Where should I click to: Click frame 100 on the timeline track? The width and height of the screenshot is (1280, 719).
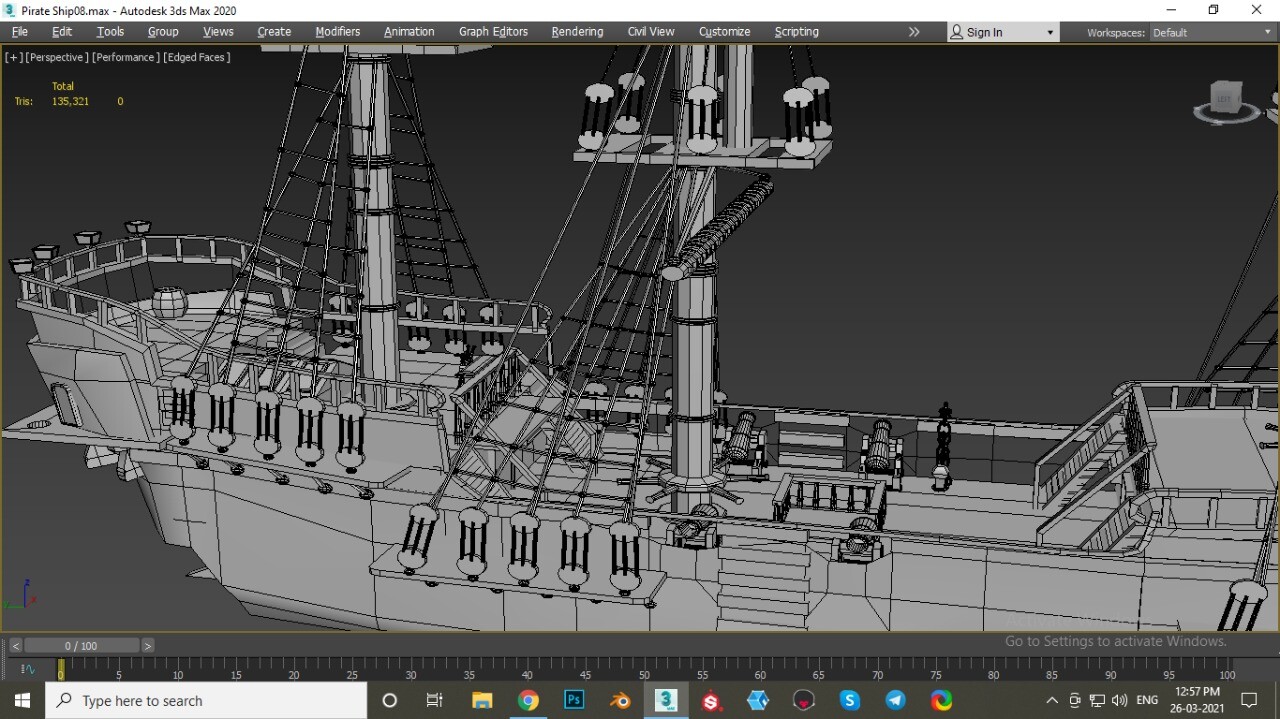coord(1227,670)
